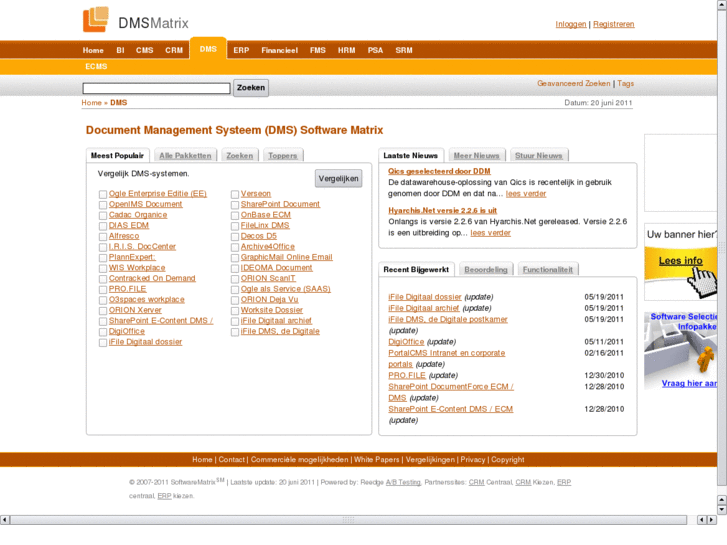The image size is (727, 545).
Task: Switch to the Toppers tab
Action: click(283, 155)
